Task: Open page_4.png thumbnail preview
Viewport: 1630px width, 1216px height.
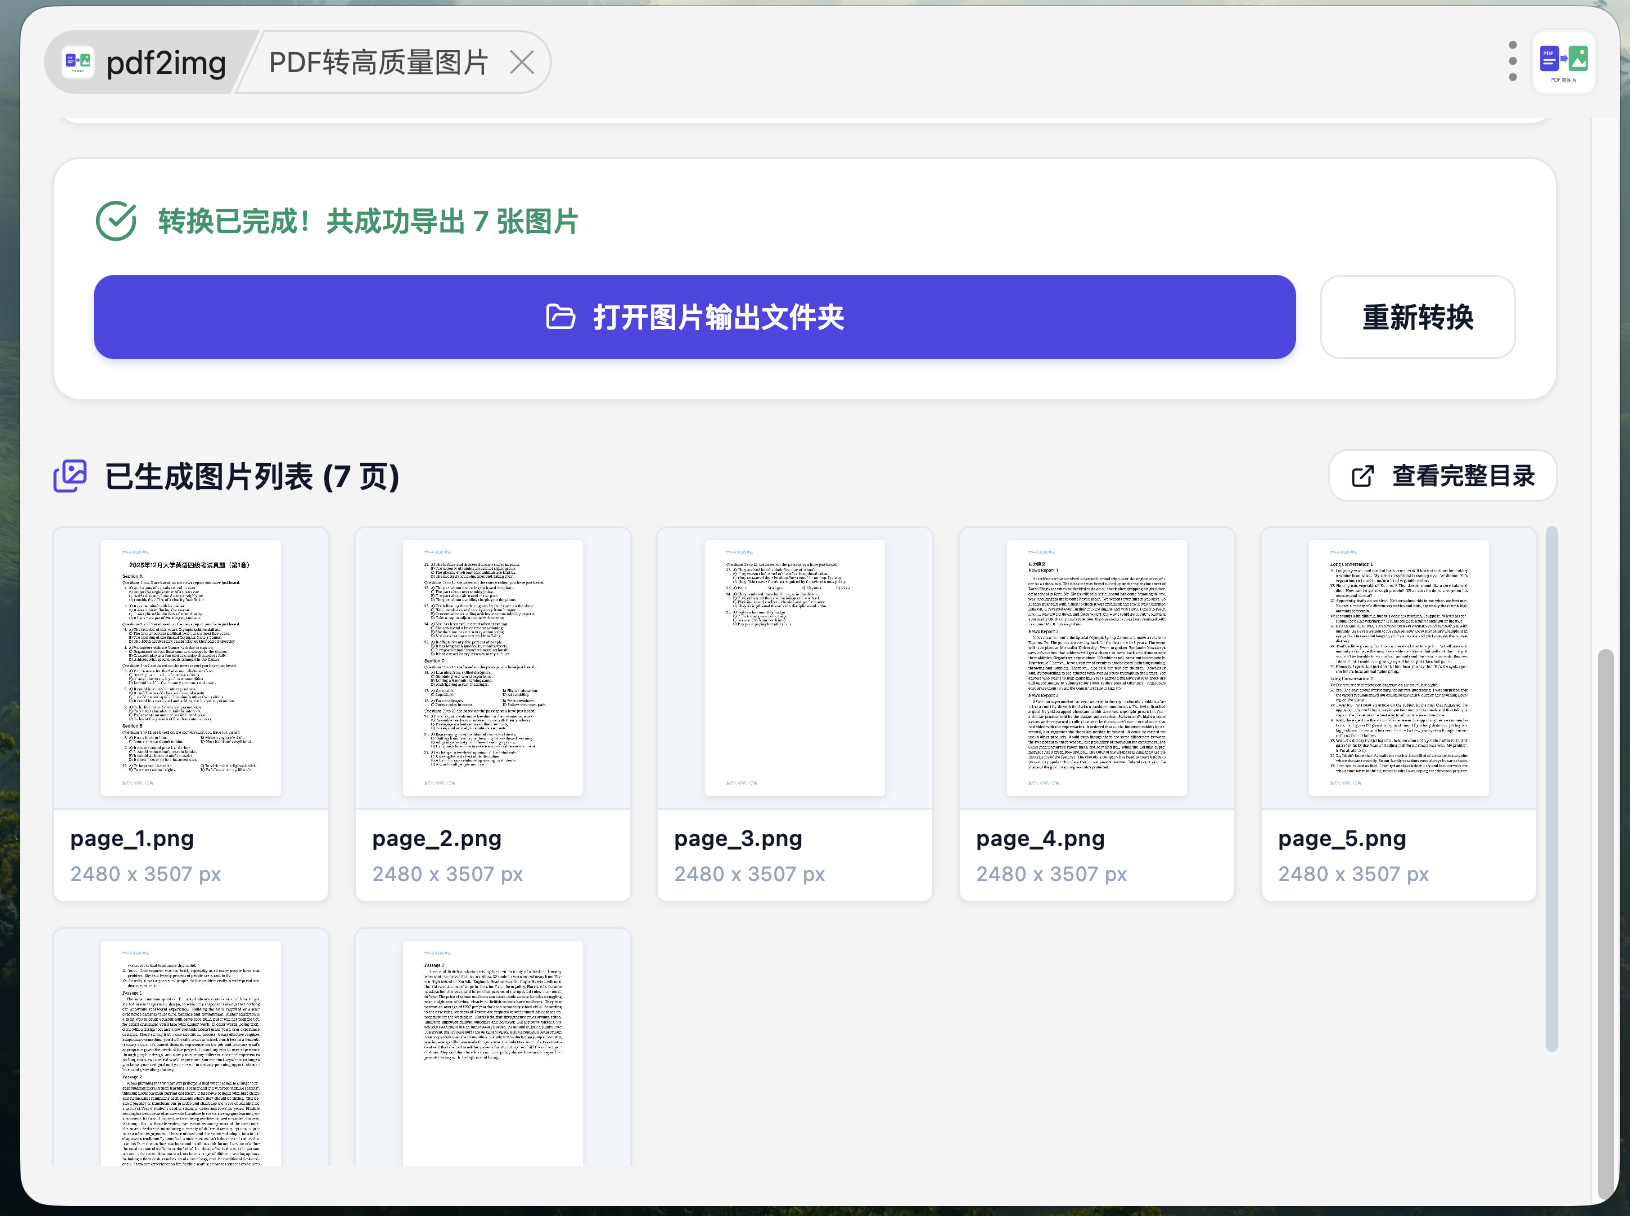Action: [x=1097, y=668]
